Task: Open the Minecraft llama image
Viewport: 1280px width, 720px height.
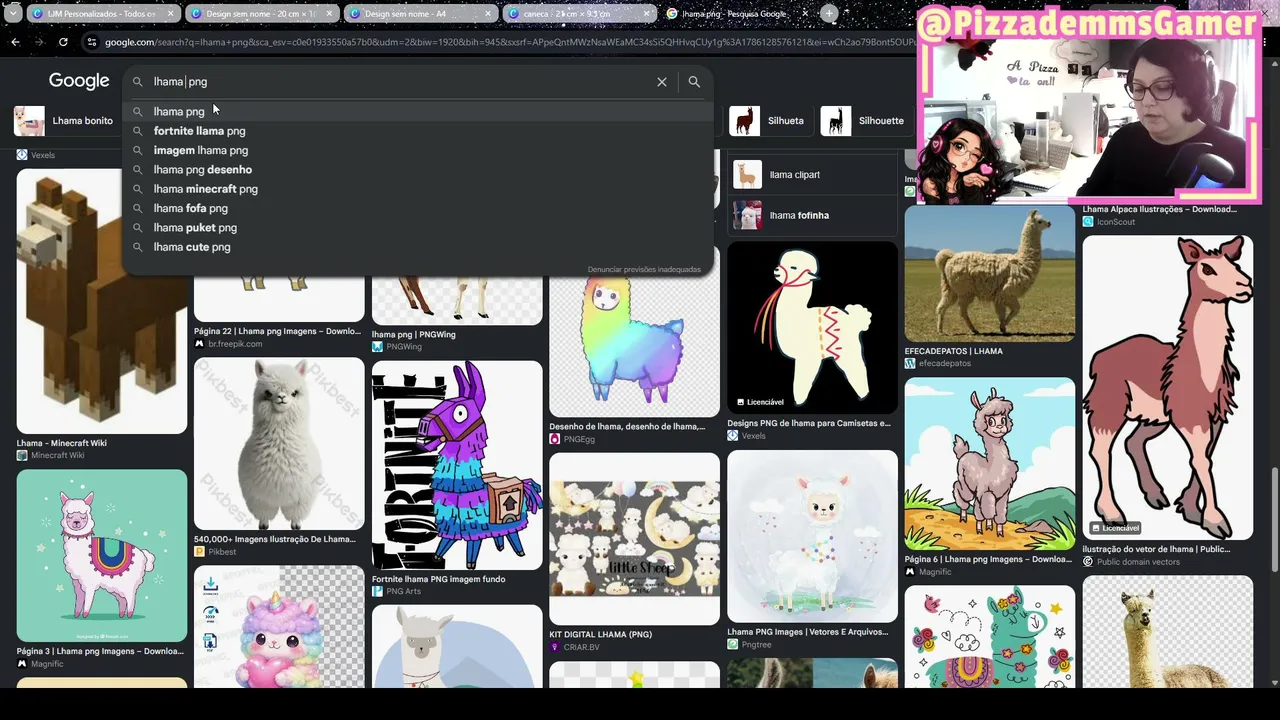Action: point(102,301)
